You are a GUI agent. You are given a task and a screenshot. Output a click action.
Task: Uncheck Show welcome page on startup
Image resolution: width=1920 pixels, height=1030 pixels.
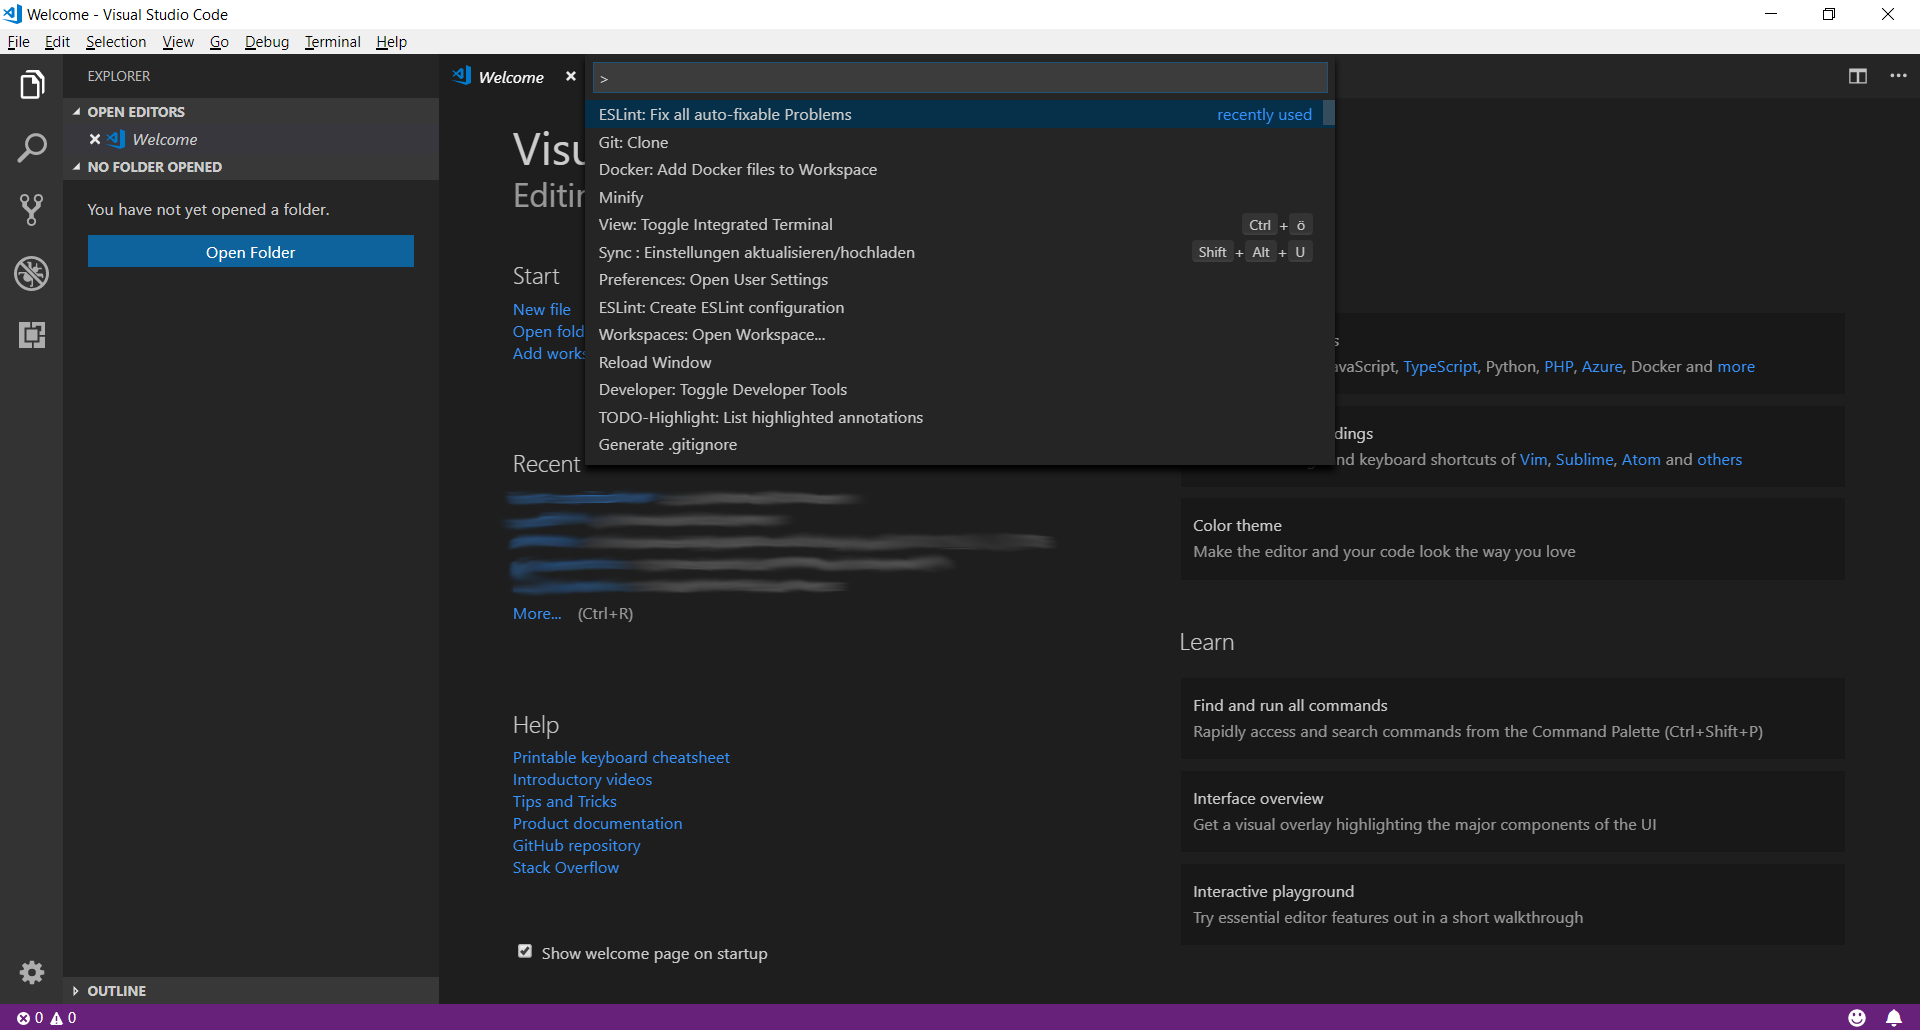[525, 951]
